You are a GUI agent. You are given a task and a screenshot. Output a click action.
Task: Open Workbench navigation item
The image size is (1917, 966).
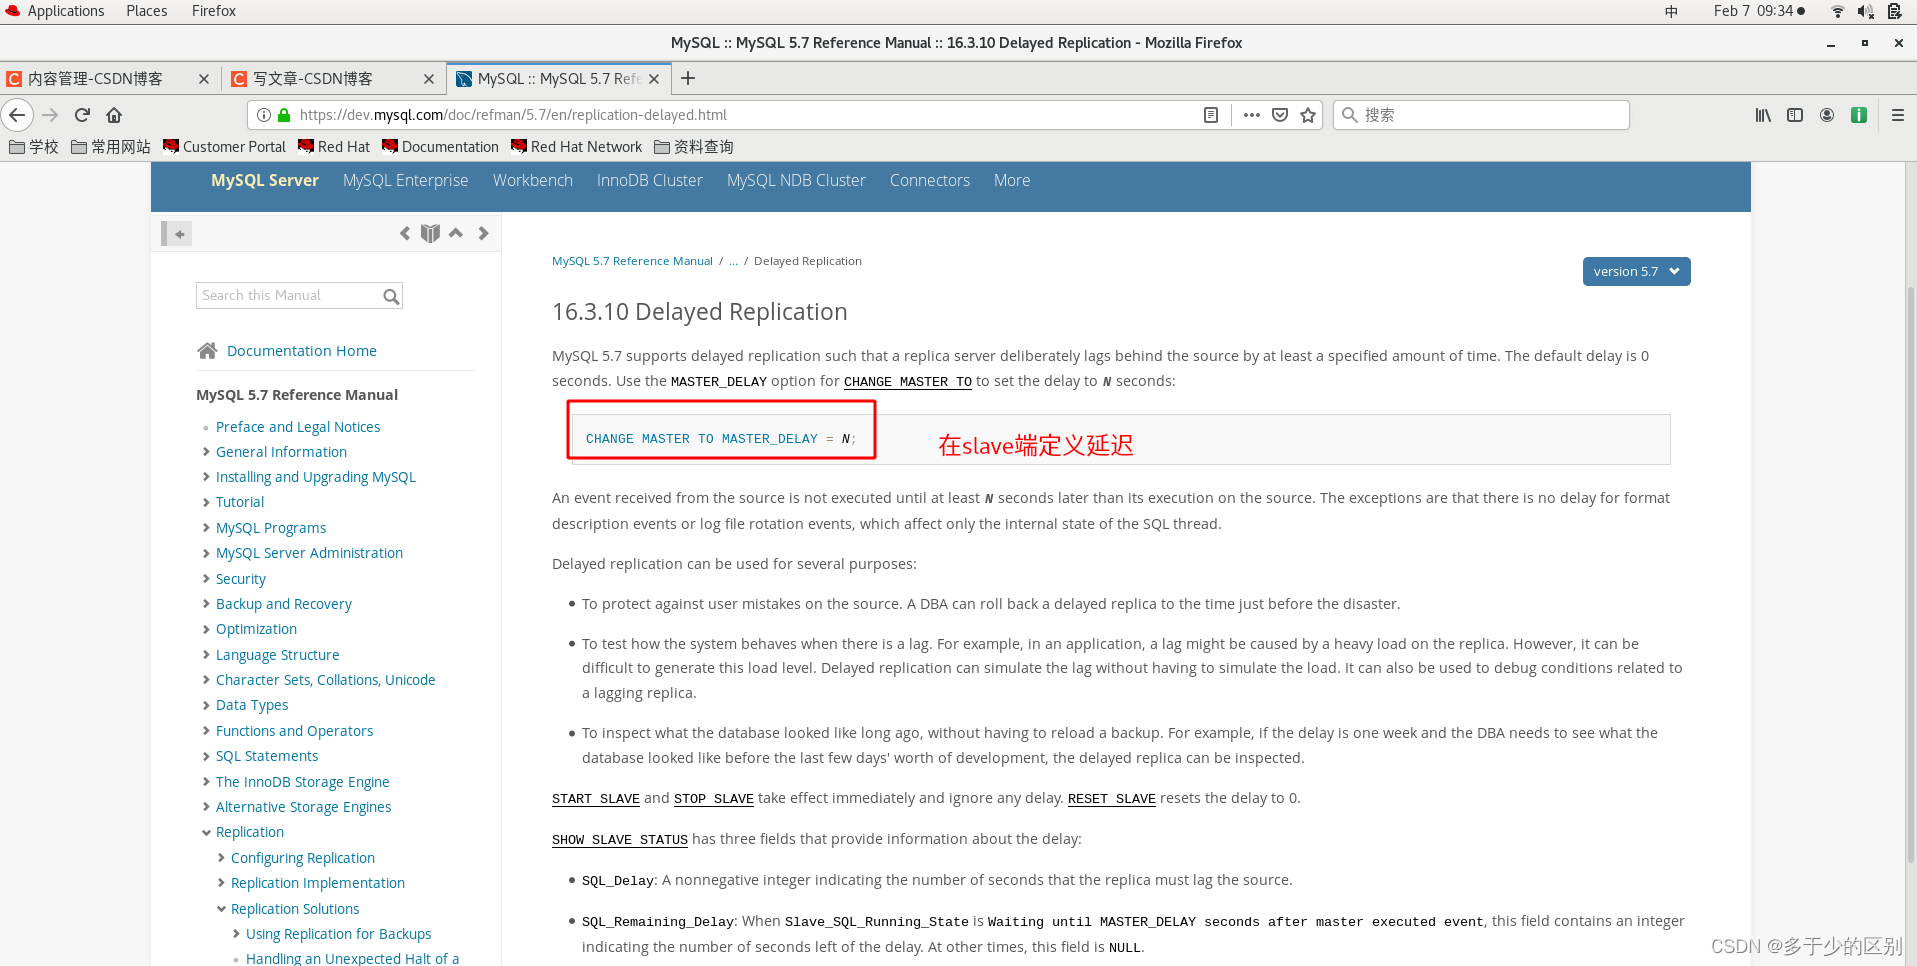[533, 180]
